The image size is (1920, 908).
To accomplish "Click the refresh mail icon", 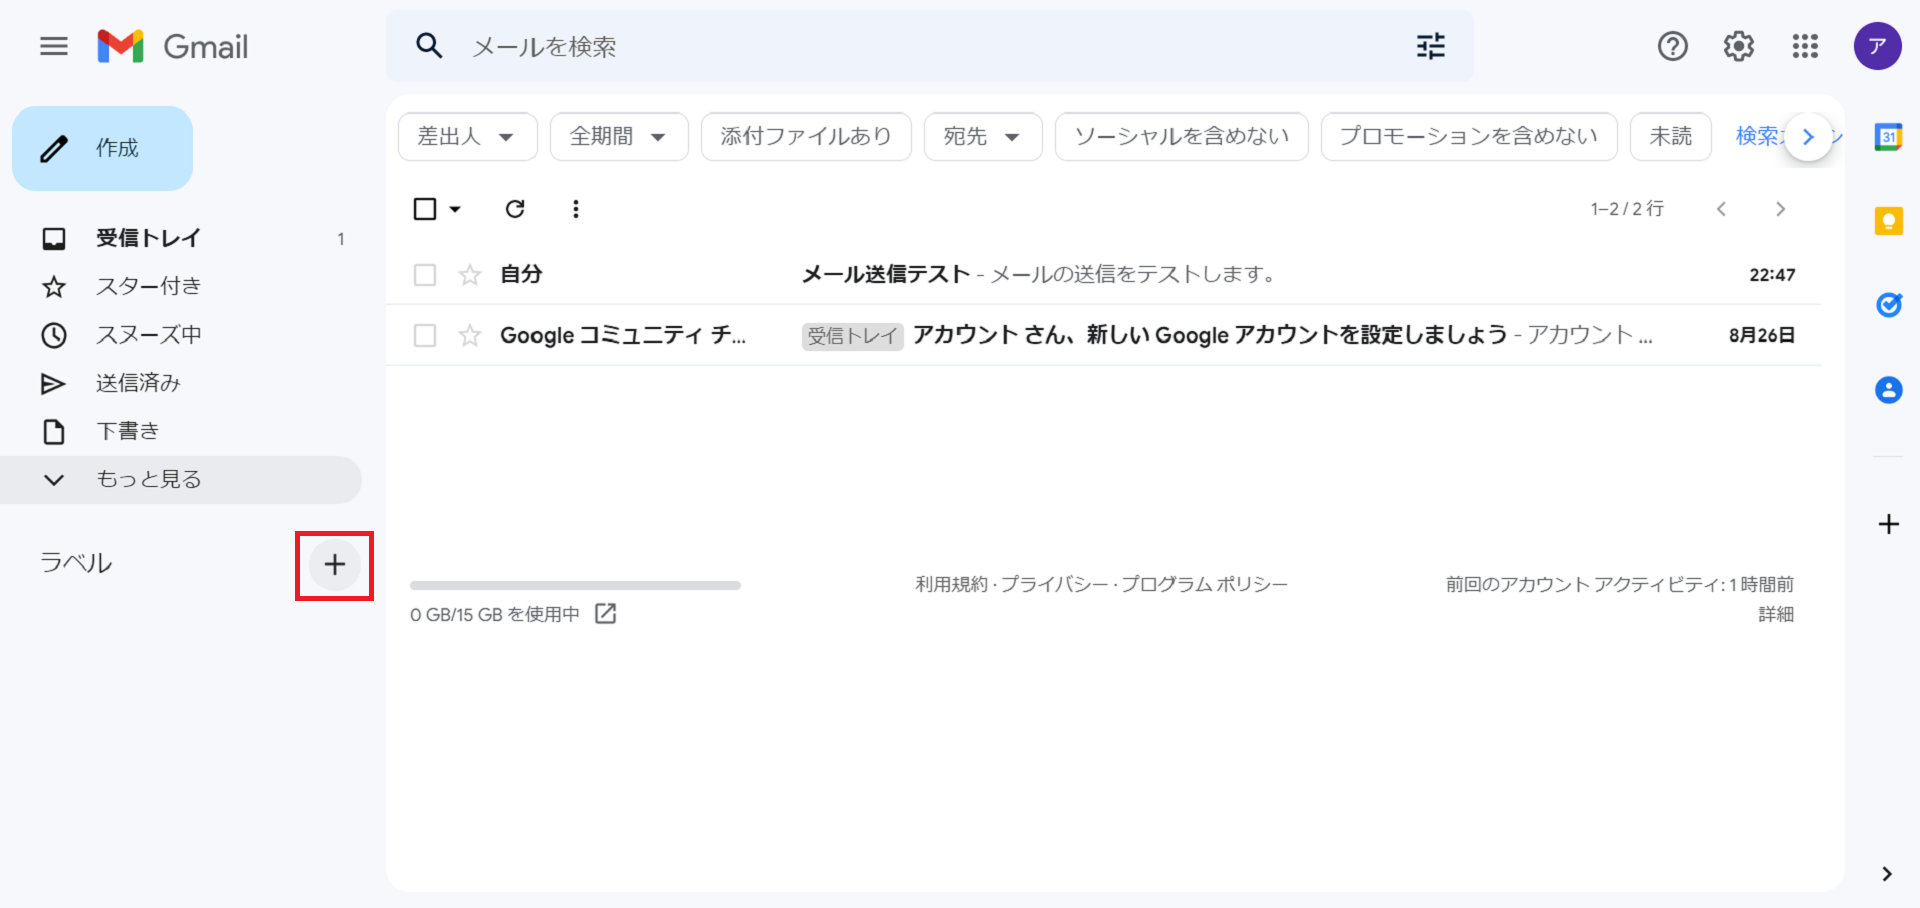I will [x=515, y=209].
